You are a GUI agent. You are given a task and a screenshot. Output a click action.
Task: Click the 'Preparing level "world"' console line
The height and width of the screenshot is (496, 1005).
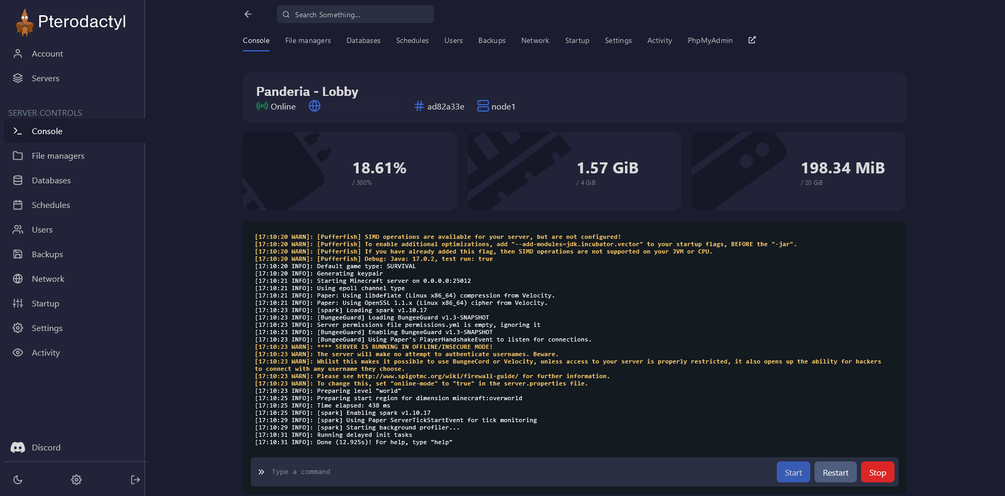pos(328,390)
